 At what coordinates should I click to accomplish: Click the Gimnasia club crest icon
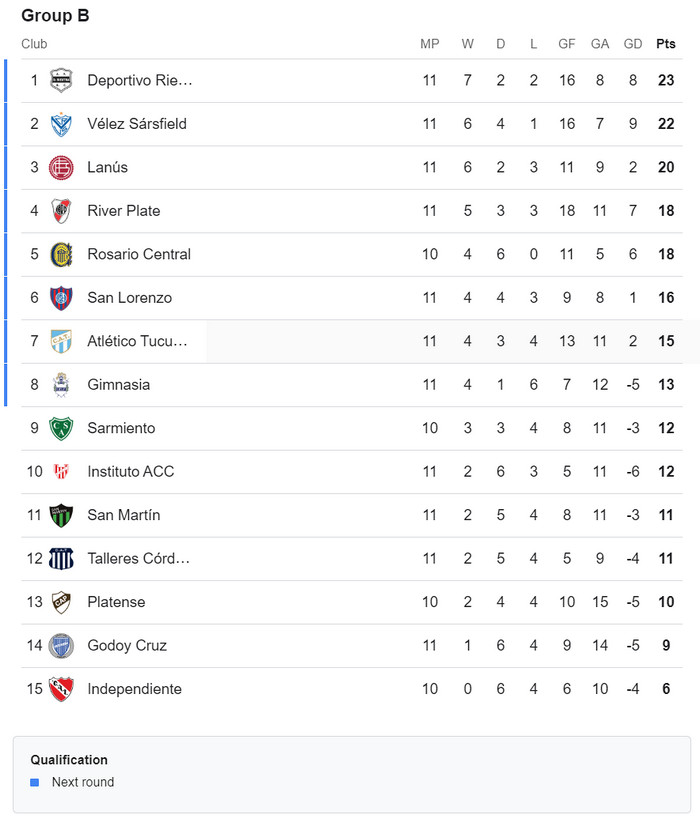[x=61, y=385]
